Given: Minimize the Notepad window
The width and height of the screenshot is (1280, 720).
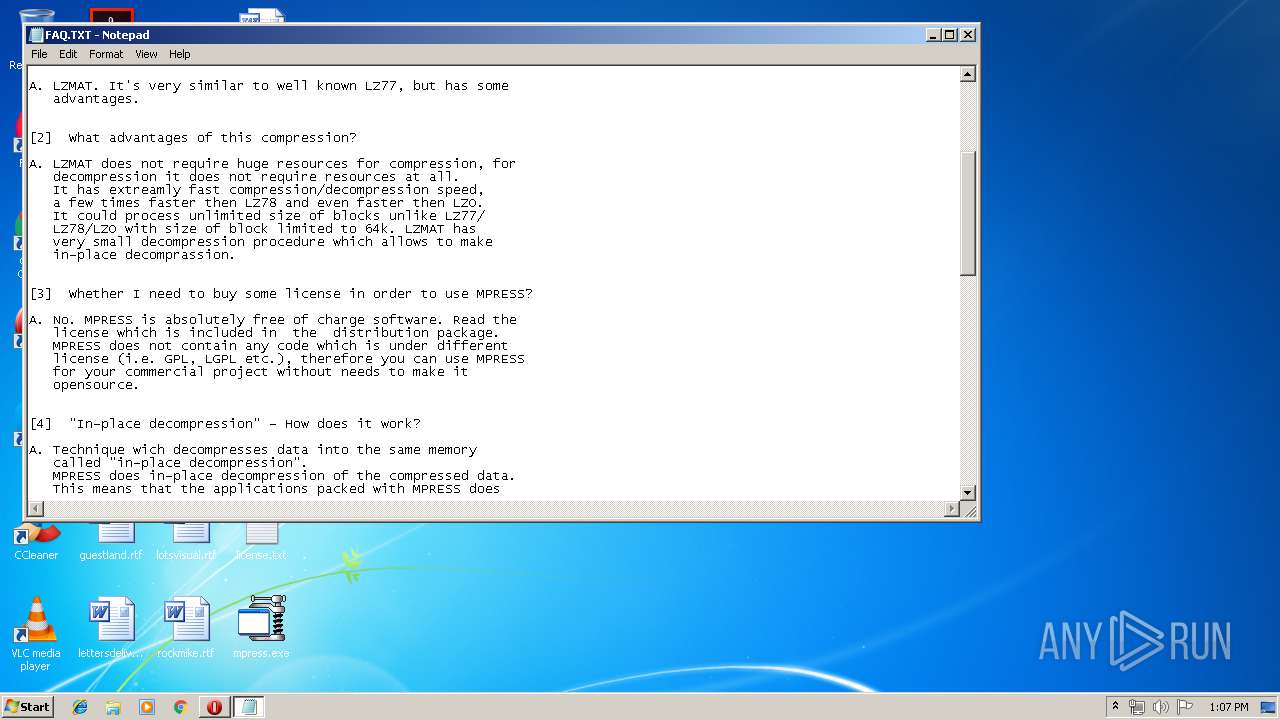Looking at the screenshot, I should [x=933, y=35].
